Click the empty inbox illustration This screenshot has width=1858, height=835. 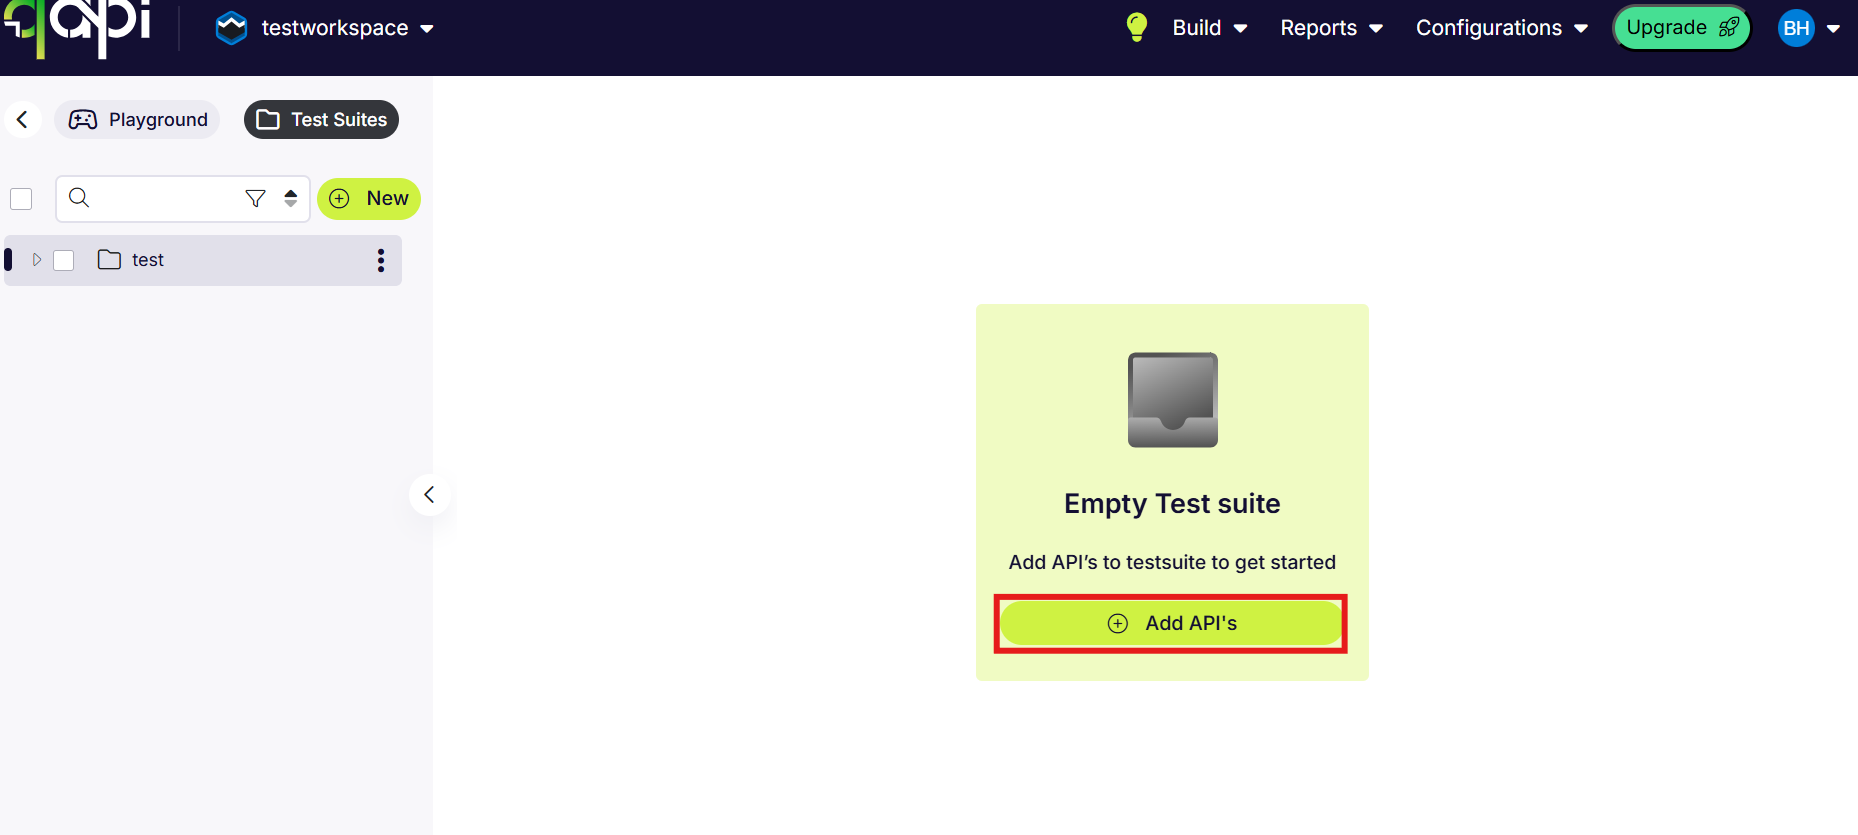coord(1172,399)
